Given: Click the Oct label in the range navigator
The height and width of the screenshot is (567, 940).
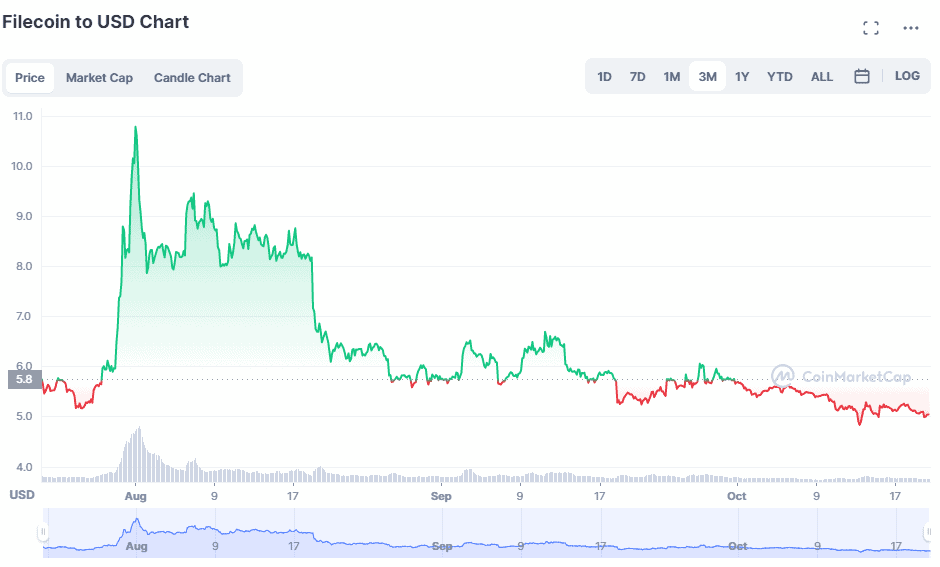Looking at the screenshot, I should 738,547.
